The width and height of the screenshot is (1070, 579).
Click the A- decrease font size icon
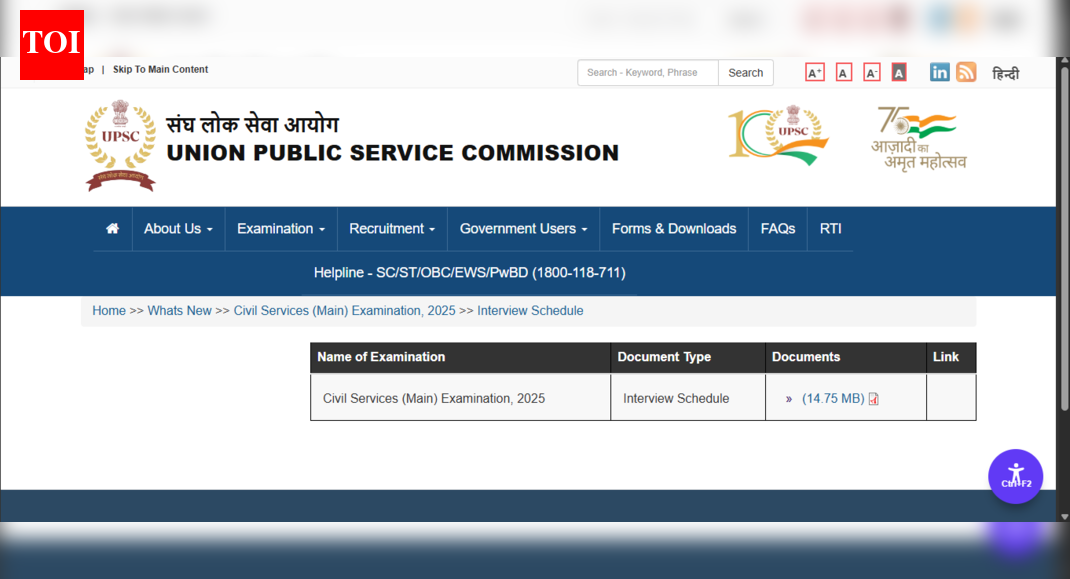click(x=871, y=72)
